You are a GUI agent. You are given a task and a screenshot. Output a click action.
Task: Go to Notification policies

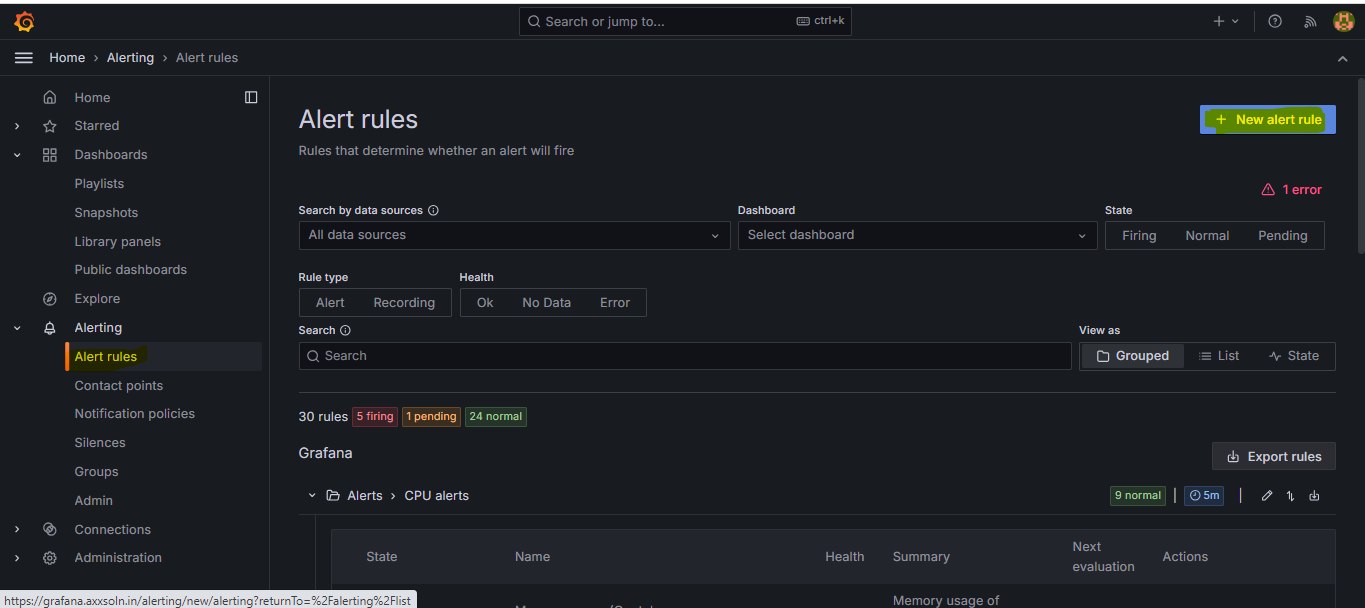pos(134,414)
